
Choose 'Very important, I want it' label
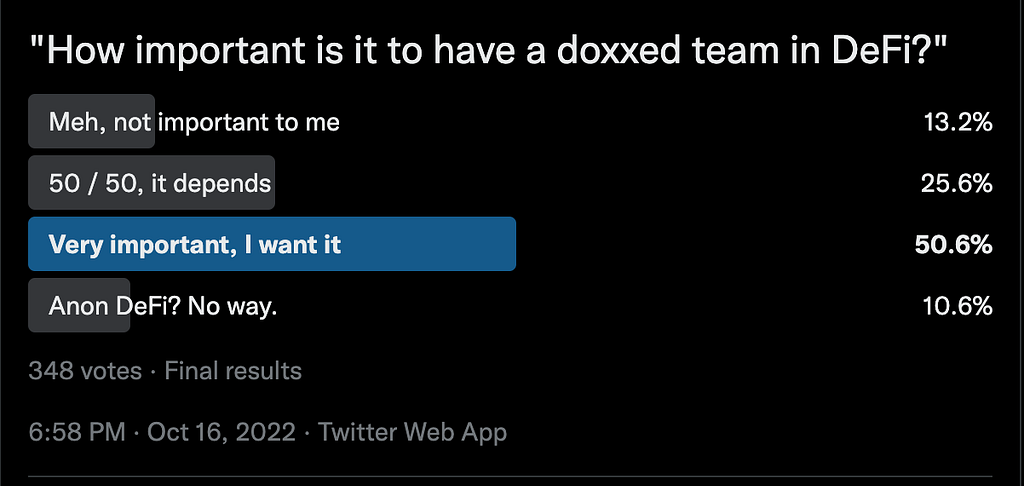point(195,244)
